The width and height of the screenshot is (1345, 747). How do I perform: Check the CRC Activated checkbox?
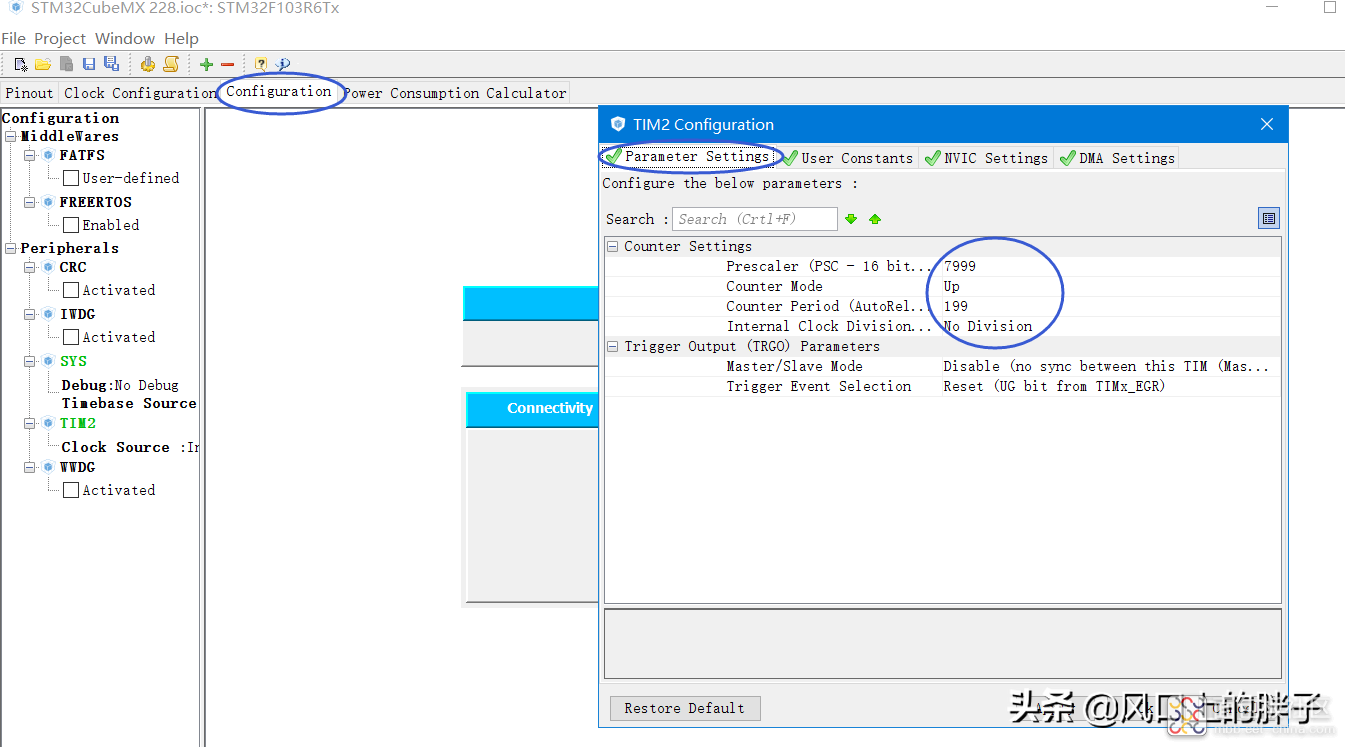[x=71, y=290]
